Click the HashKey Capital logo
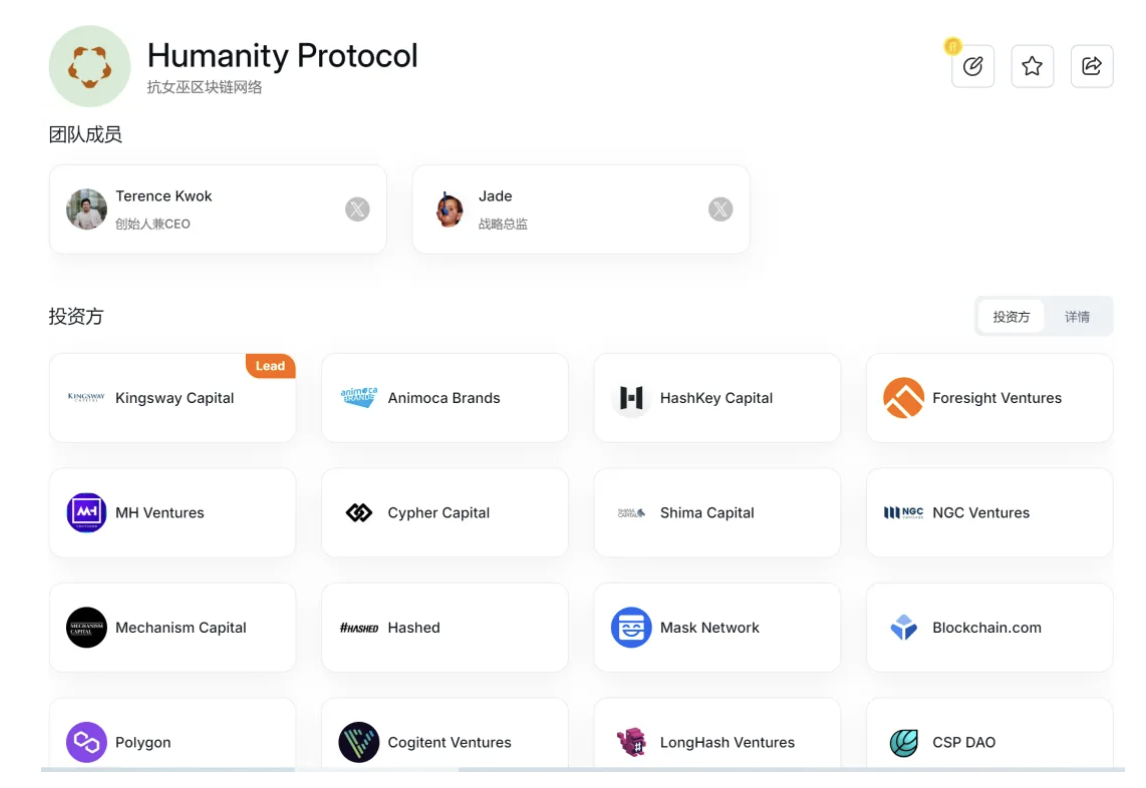Image resolution: width=1146 pixels, height=788 pixels. (631, 398)
